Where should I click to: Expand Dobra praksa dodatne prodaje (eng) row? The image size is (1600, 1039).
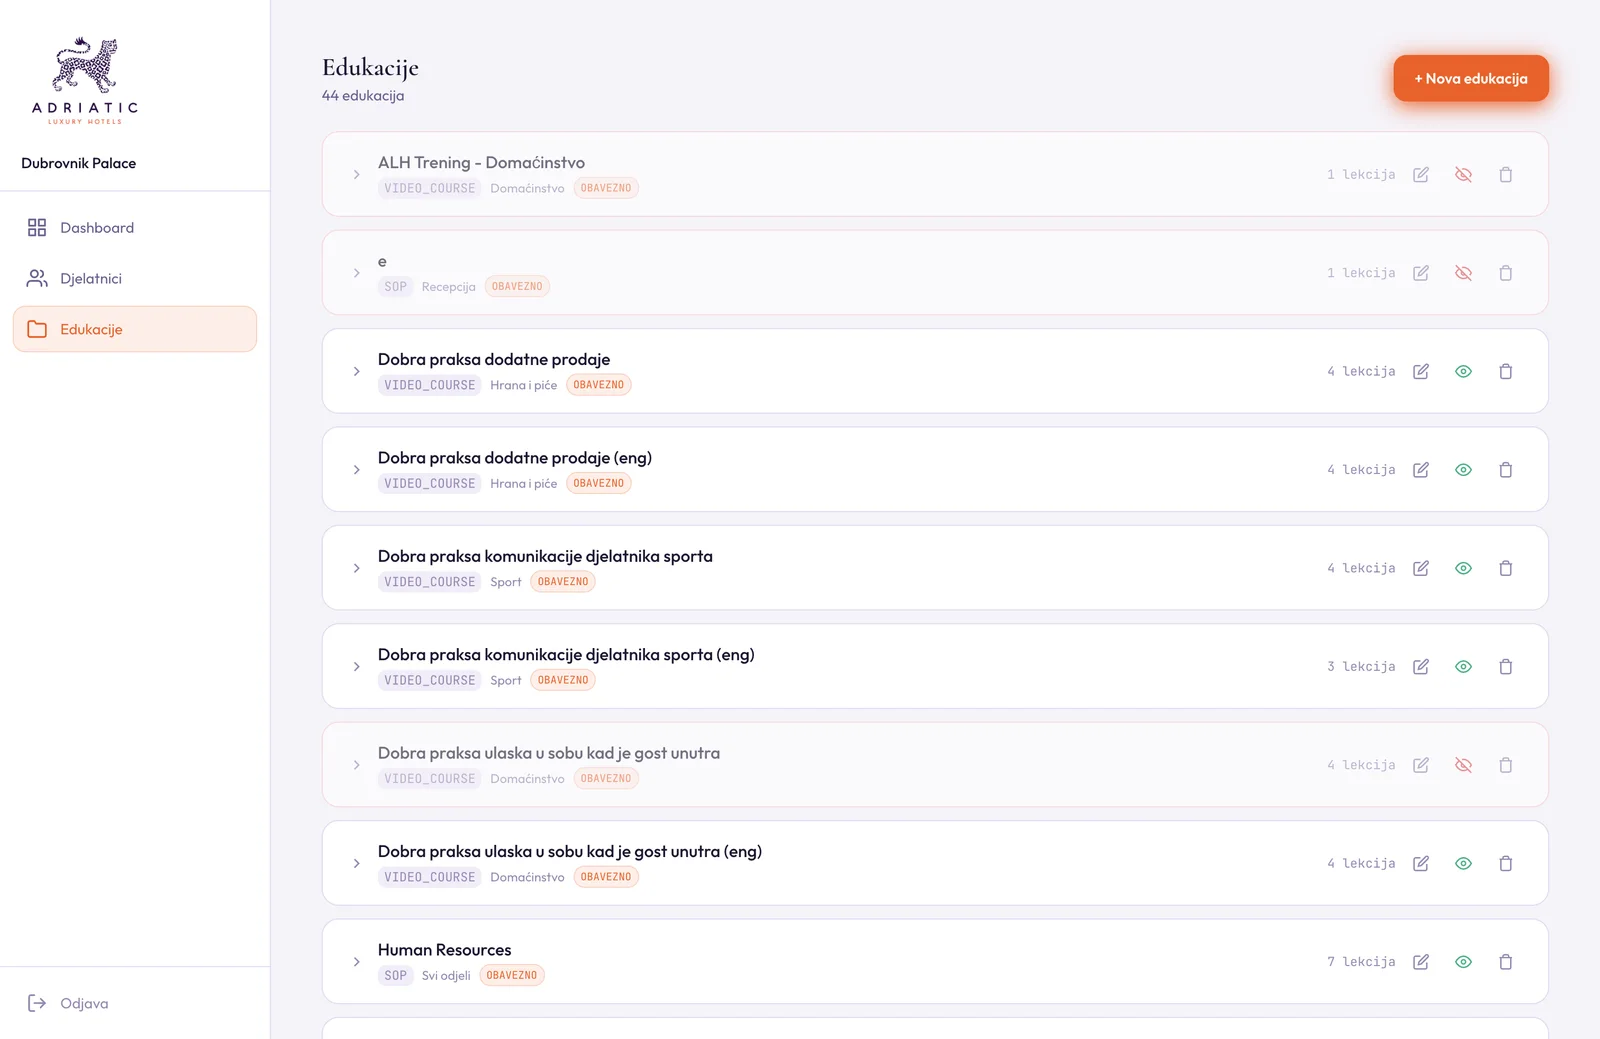coord(356,470)
